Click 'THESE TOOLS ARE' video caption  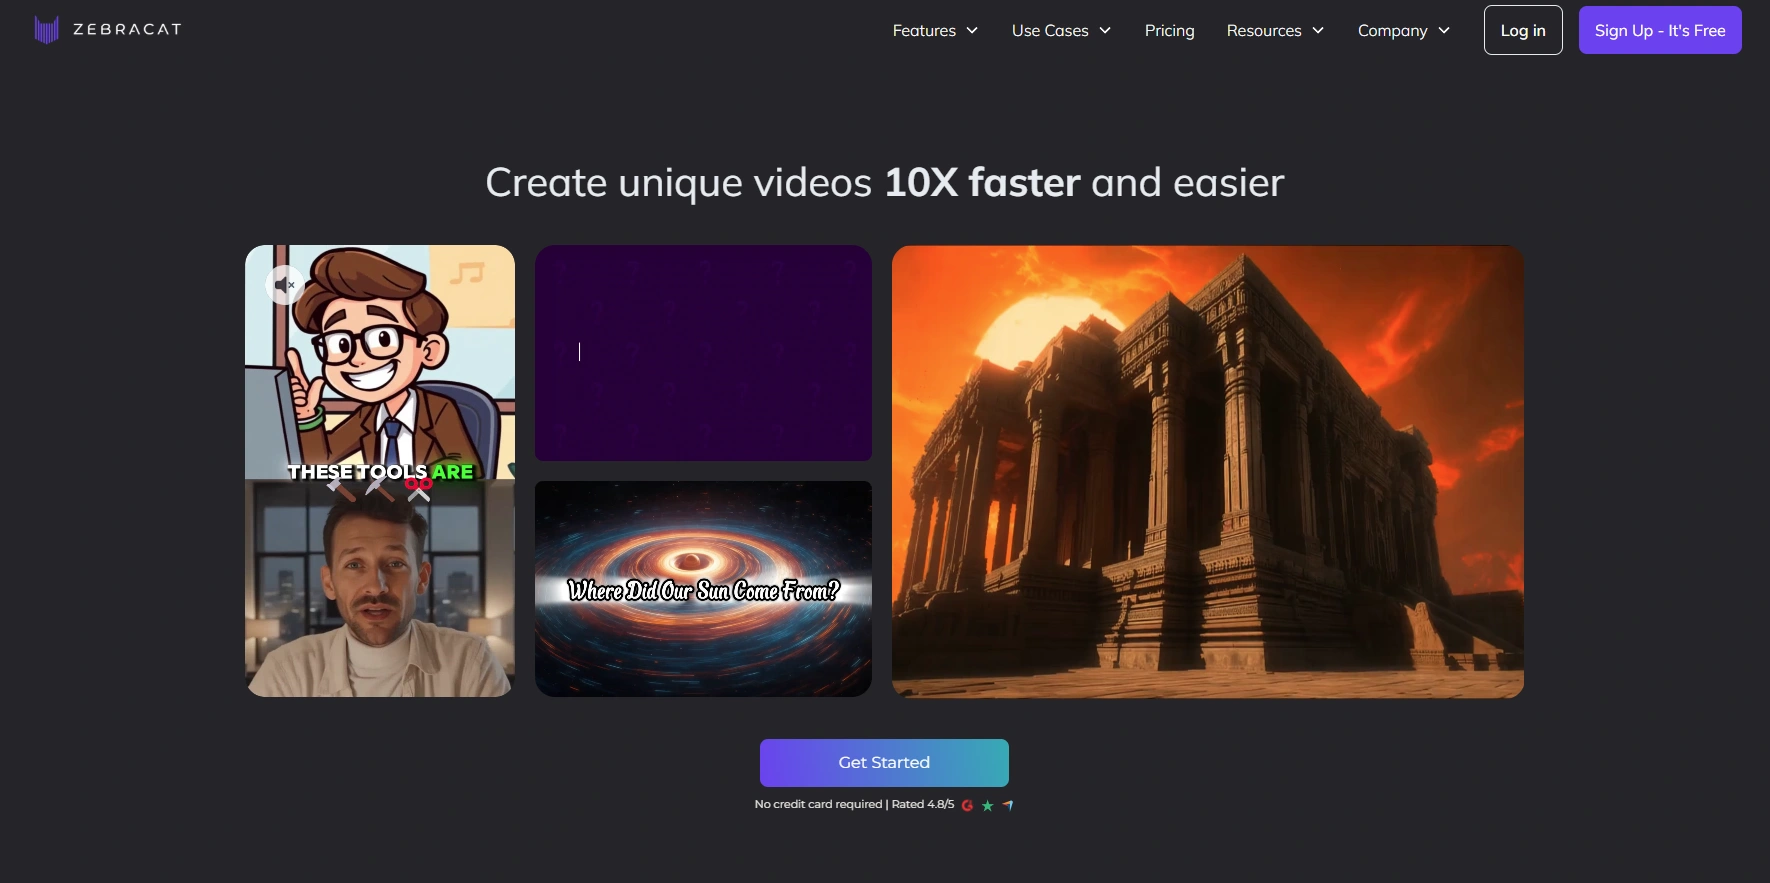coord(380,472)
